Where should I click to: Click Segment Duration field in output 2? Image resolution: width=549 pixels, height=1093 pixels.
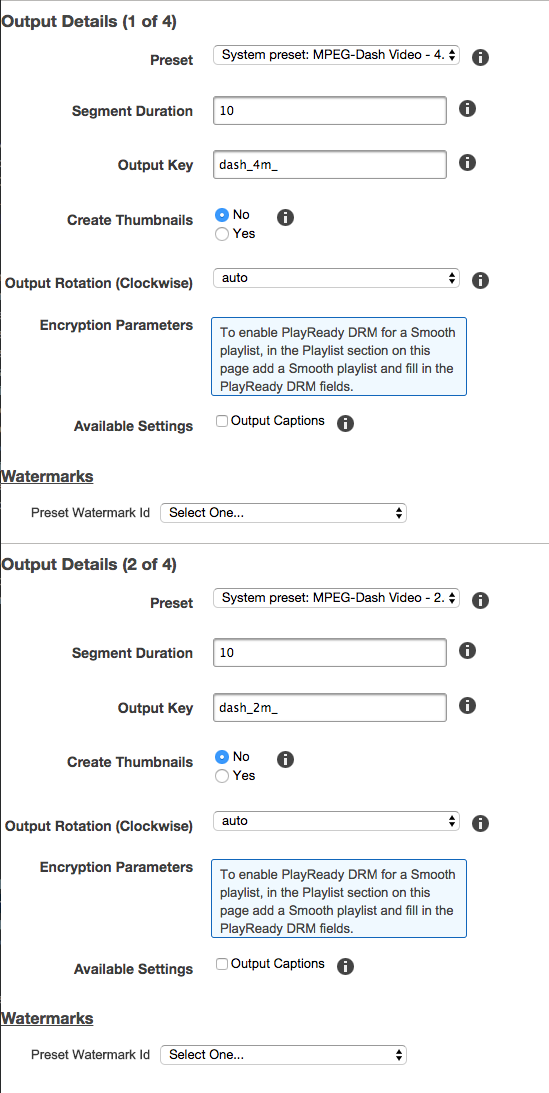pos(330,653)
